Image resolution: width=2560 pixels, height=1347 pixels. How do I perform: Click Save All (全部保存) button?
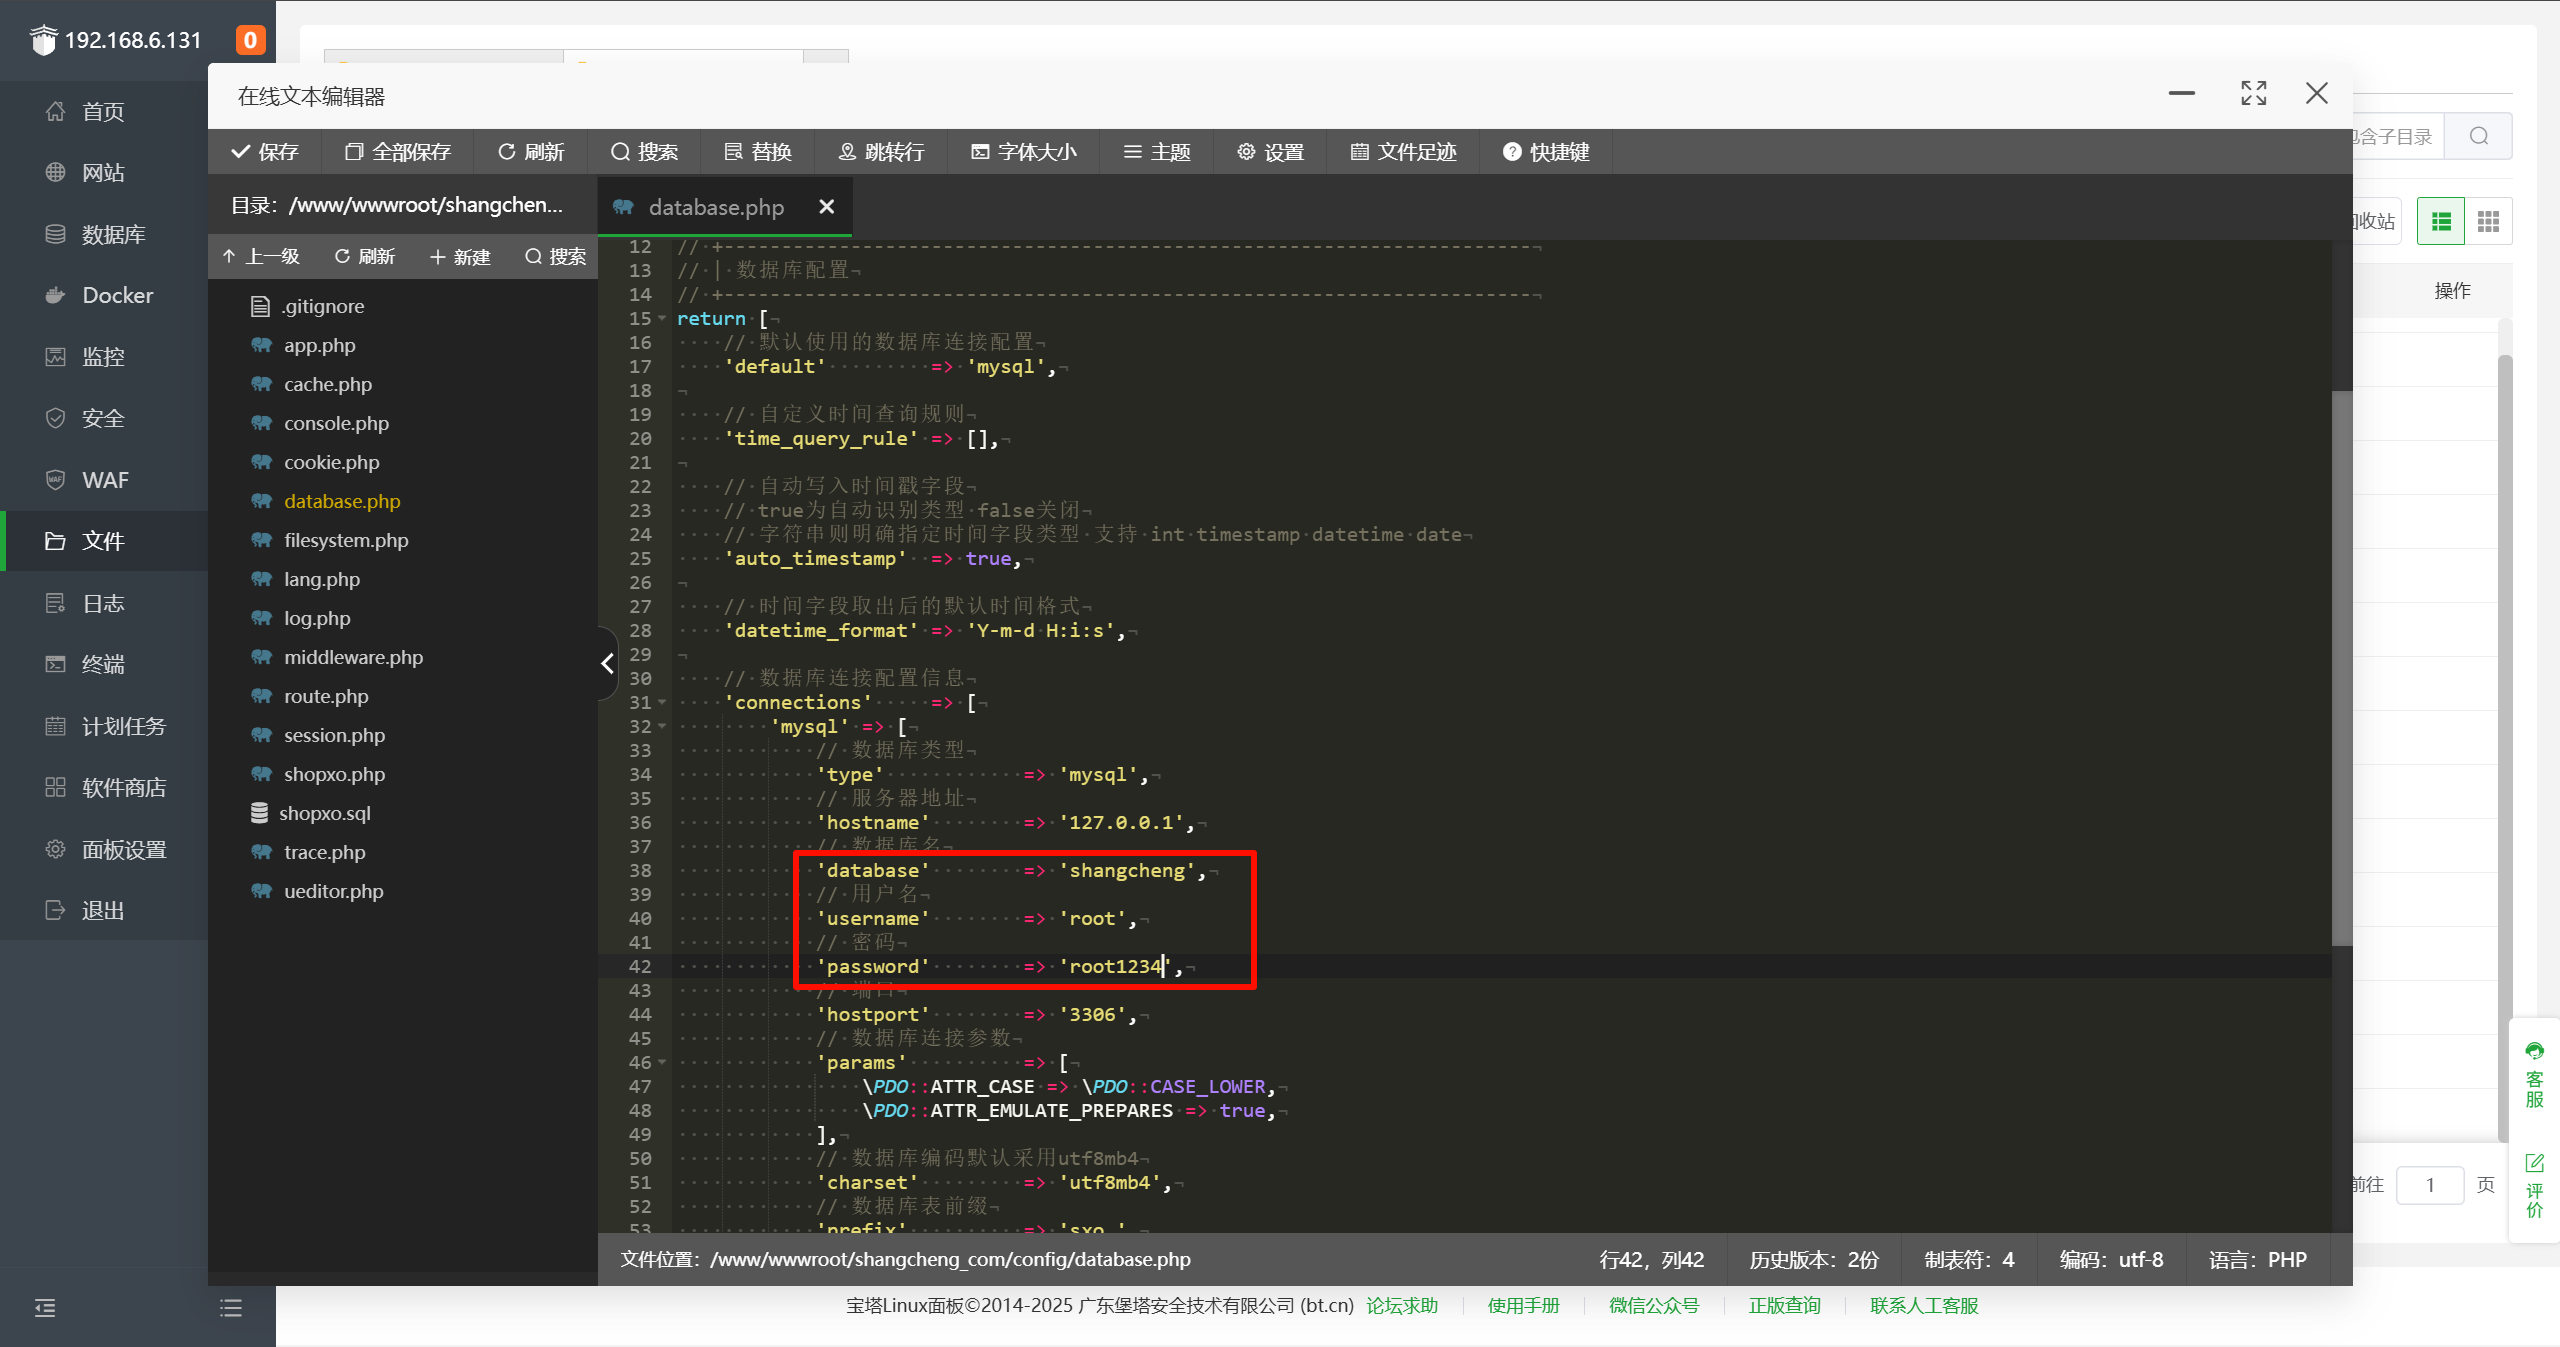(x=398, y=152)
